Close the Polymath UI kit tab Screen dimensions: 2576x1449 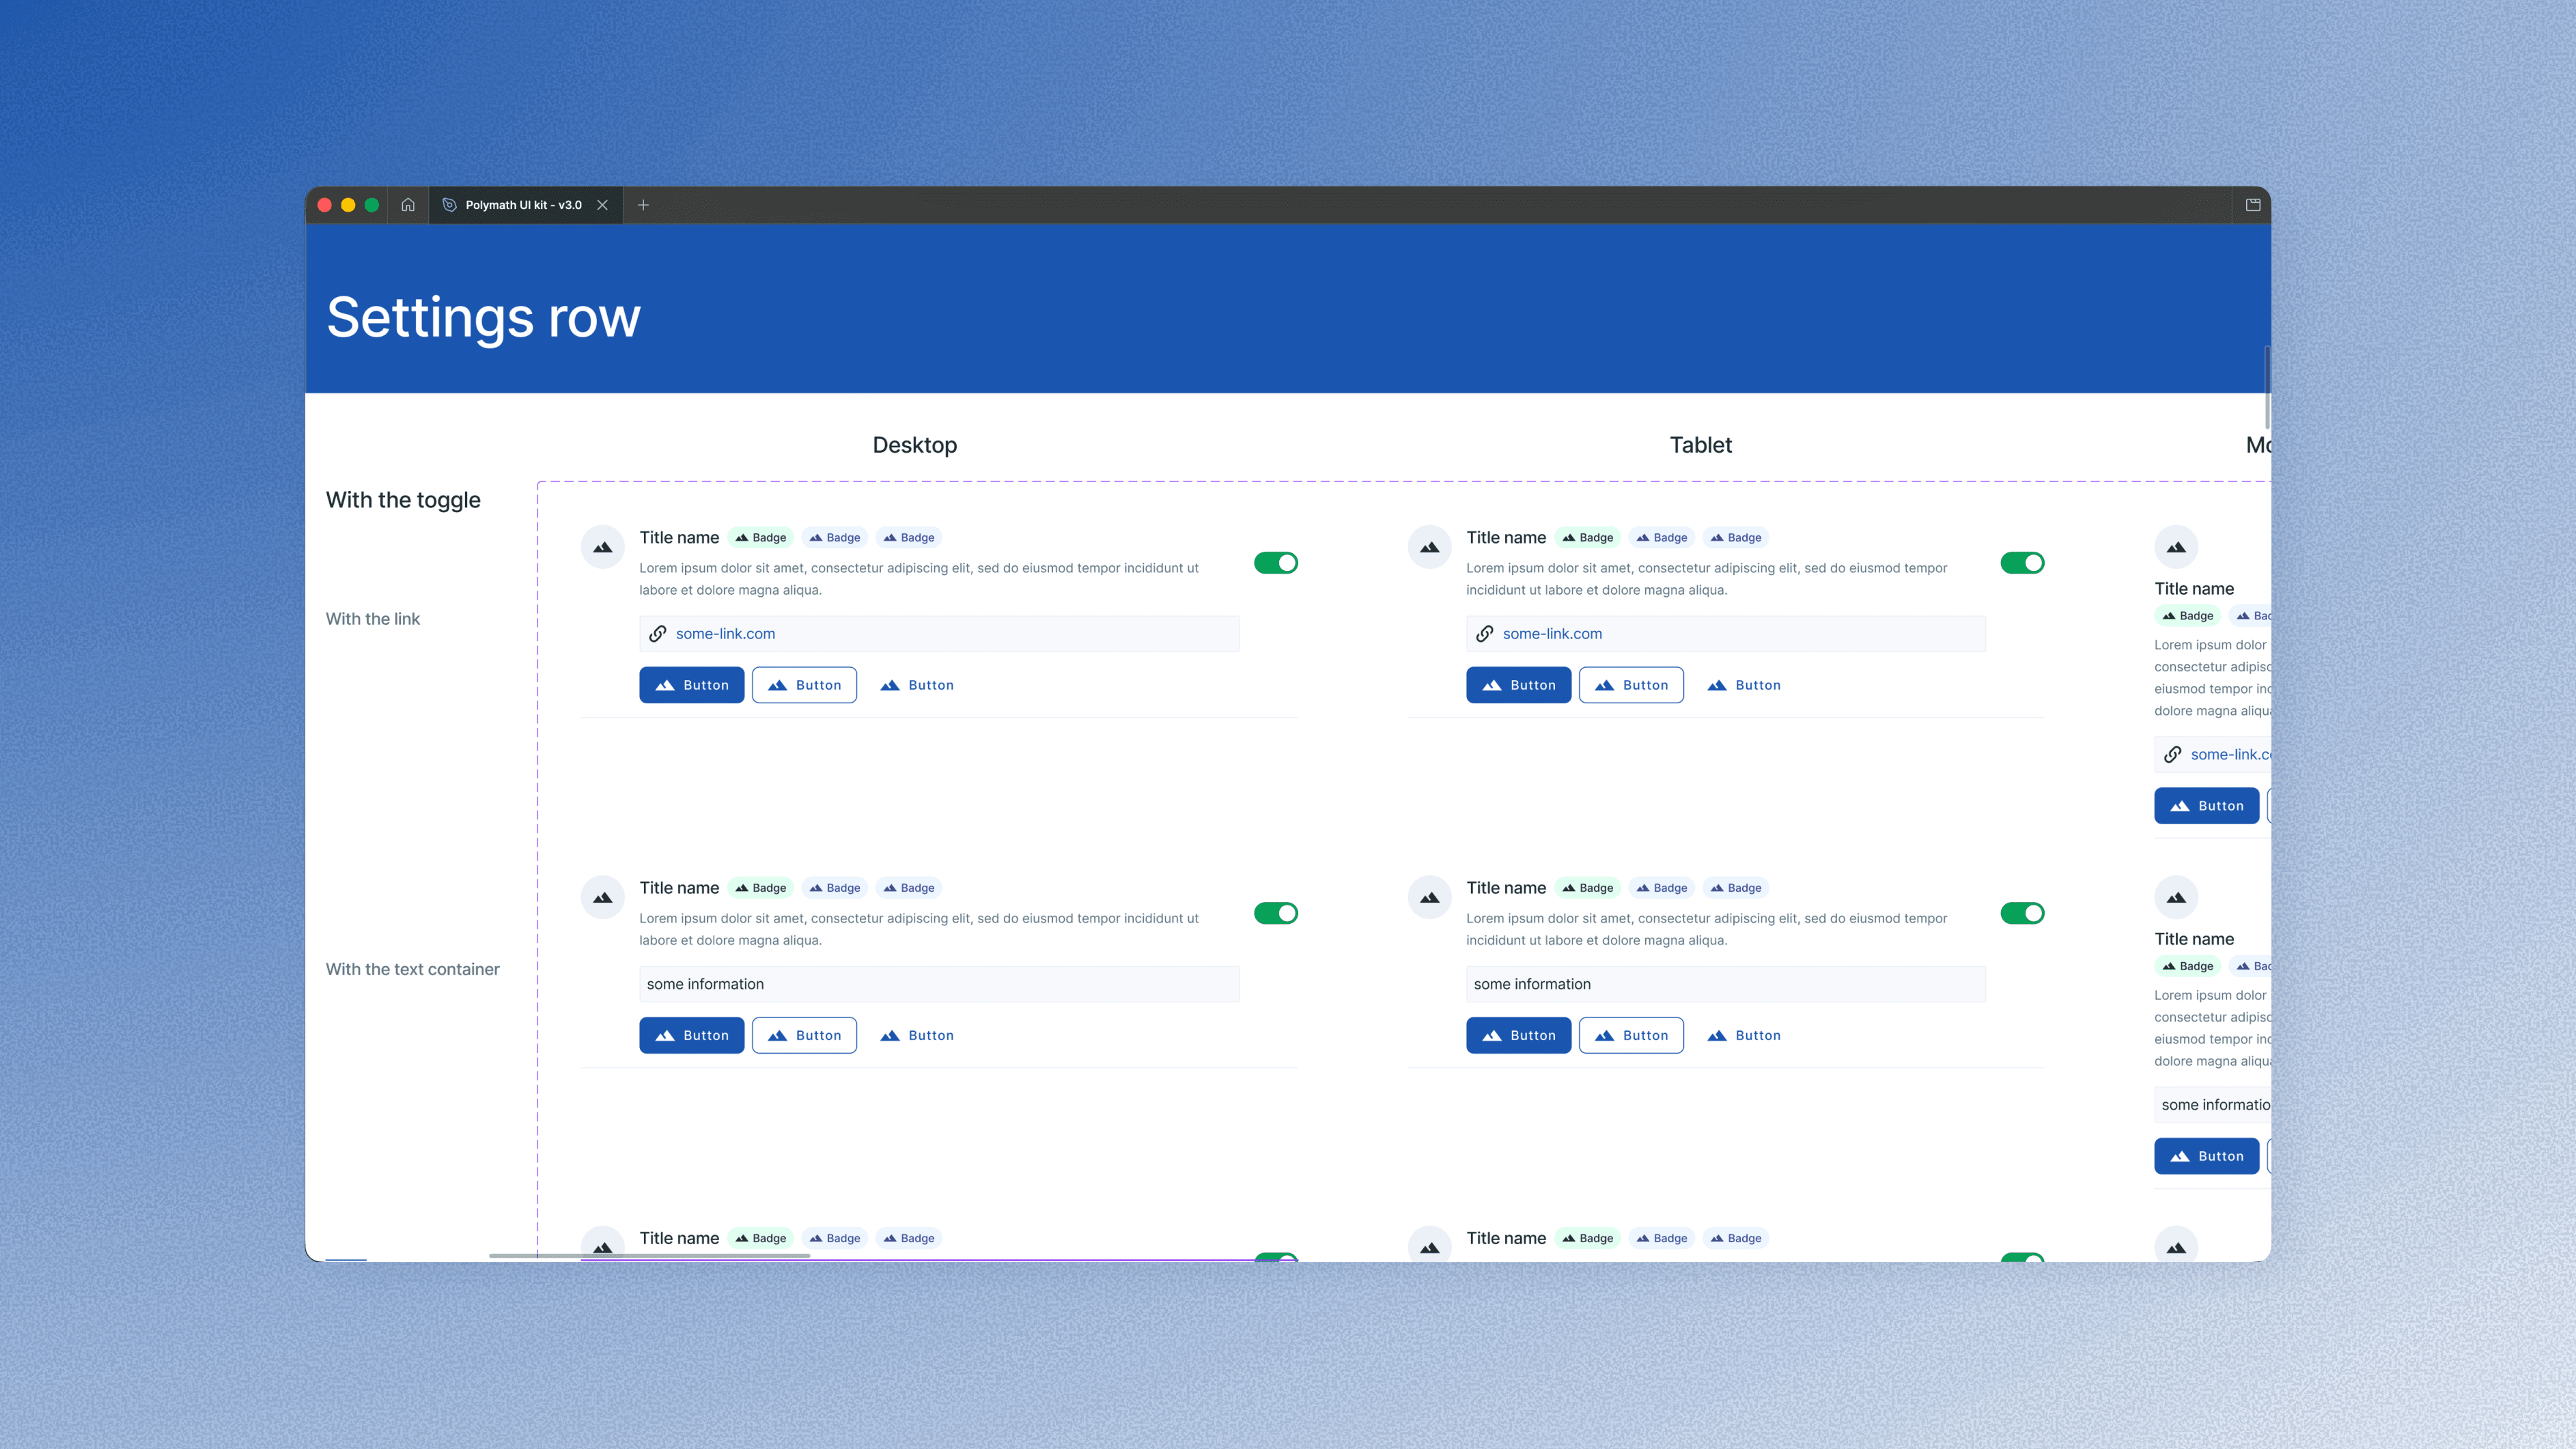pos(602,205)
